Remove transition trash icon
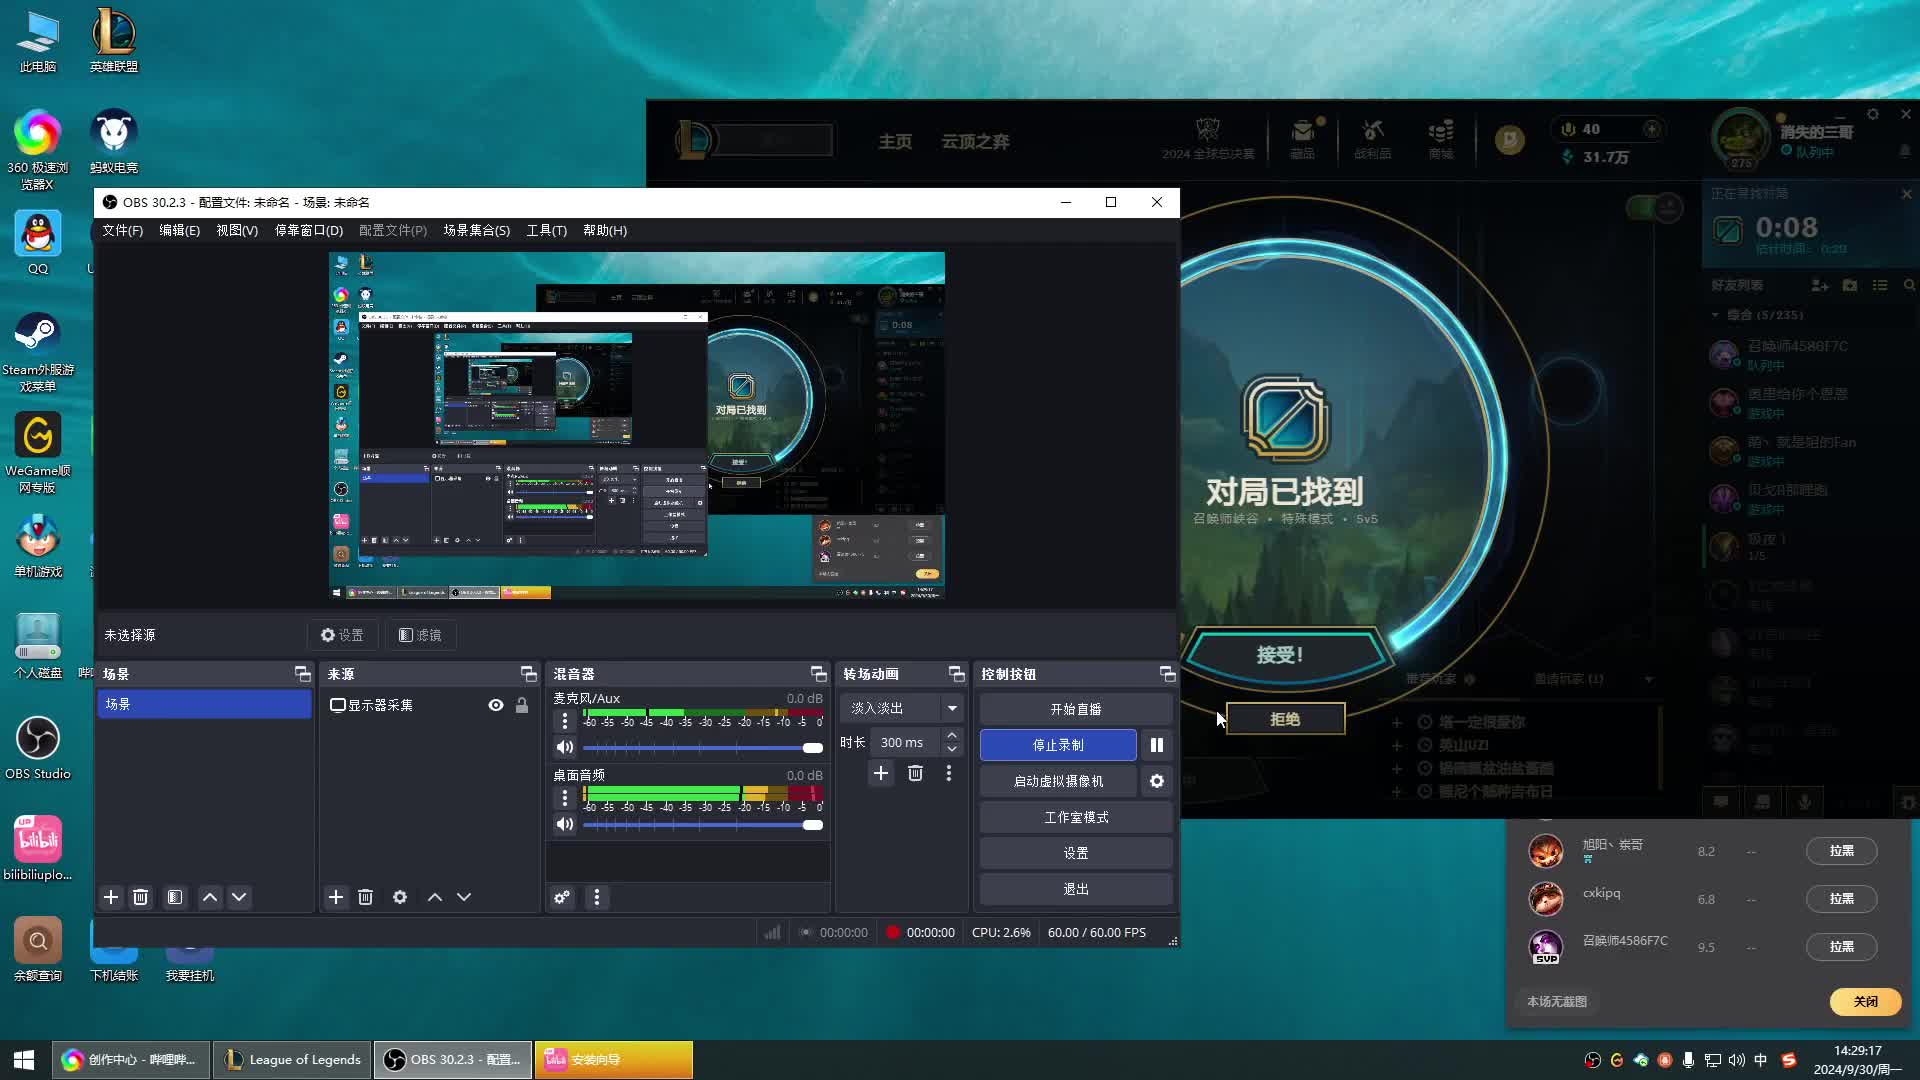 point(915,773)
